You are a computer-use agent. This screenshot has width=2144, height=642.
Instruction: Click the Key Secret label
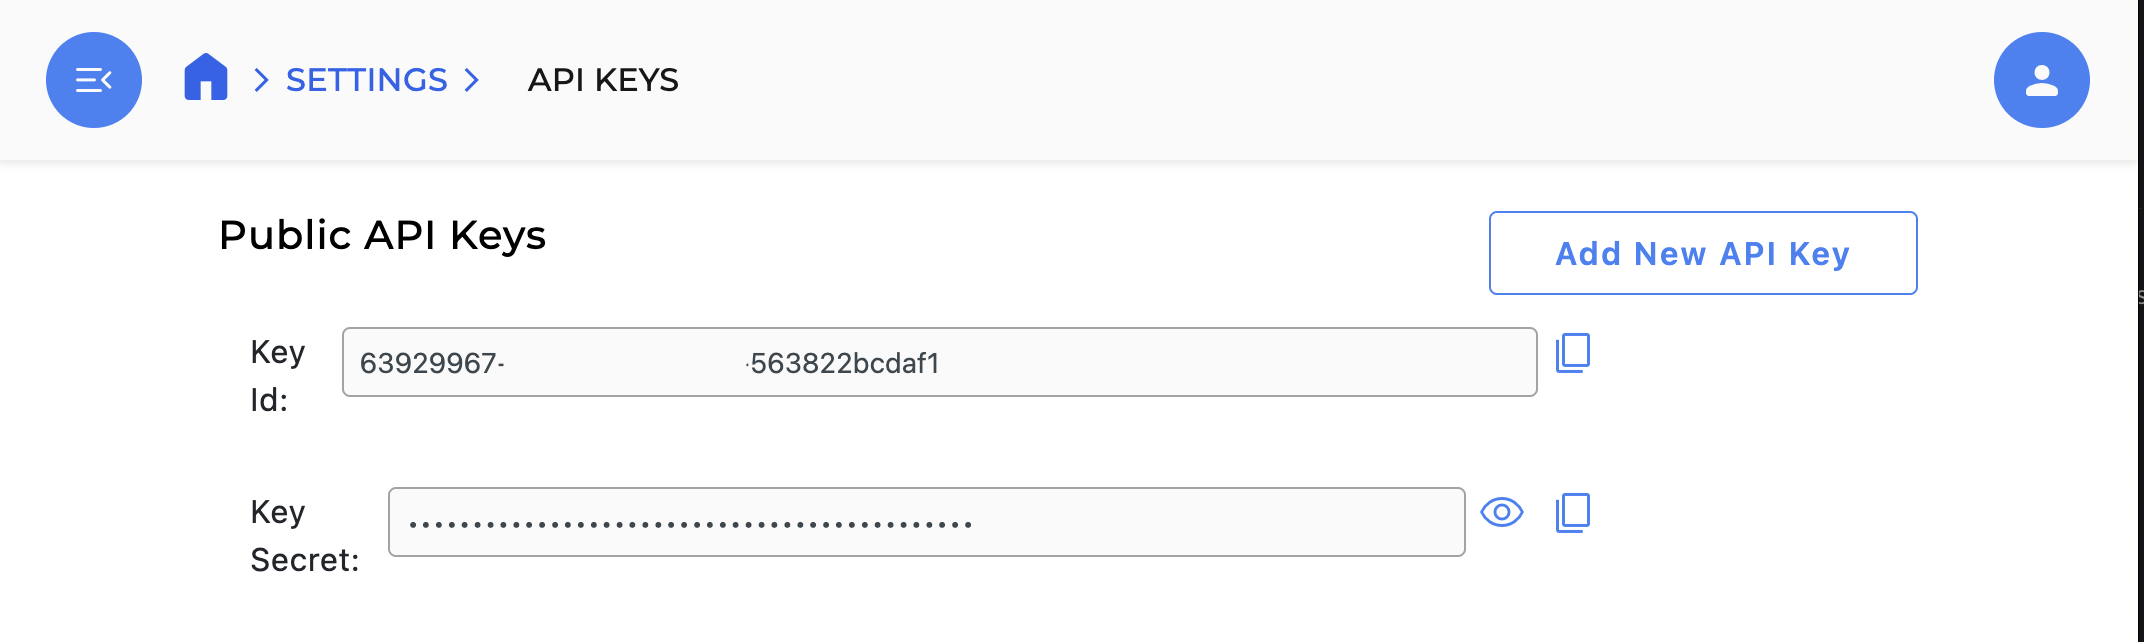point(303,536)
